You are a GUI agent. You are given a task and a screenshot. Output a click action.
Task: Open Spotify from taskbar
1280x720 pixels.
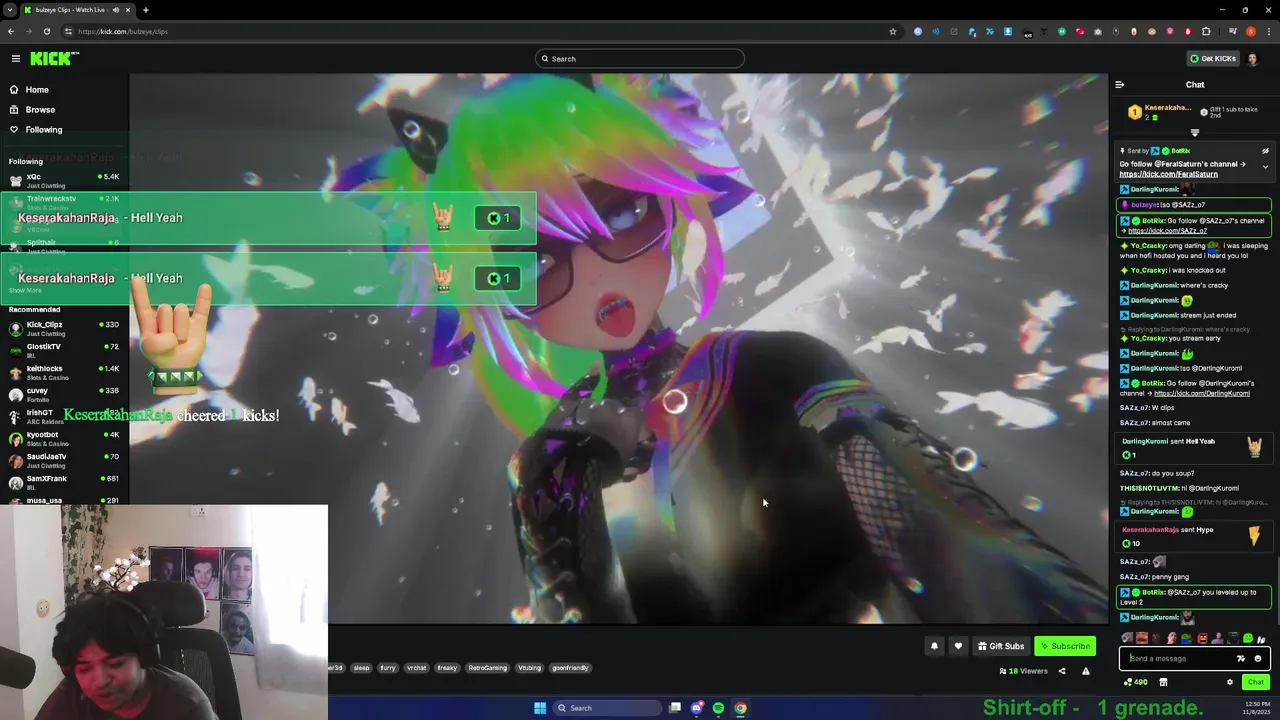point(718,708)
